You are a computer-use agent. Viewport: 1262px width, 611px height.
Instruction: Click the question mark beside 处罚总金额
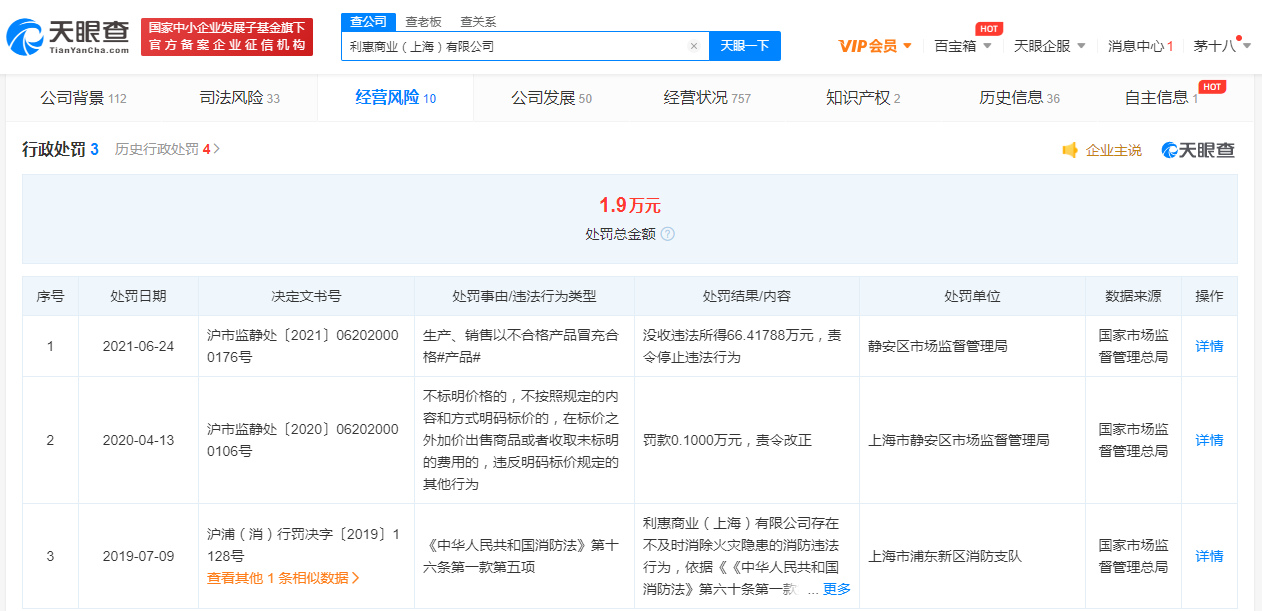pyautogui.click(x=667, y=234)
